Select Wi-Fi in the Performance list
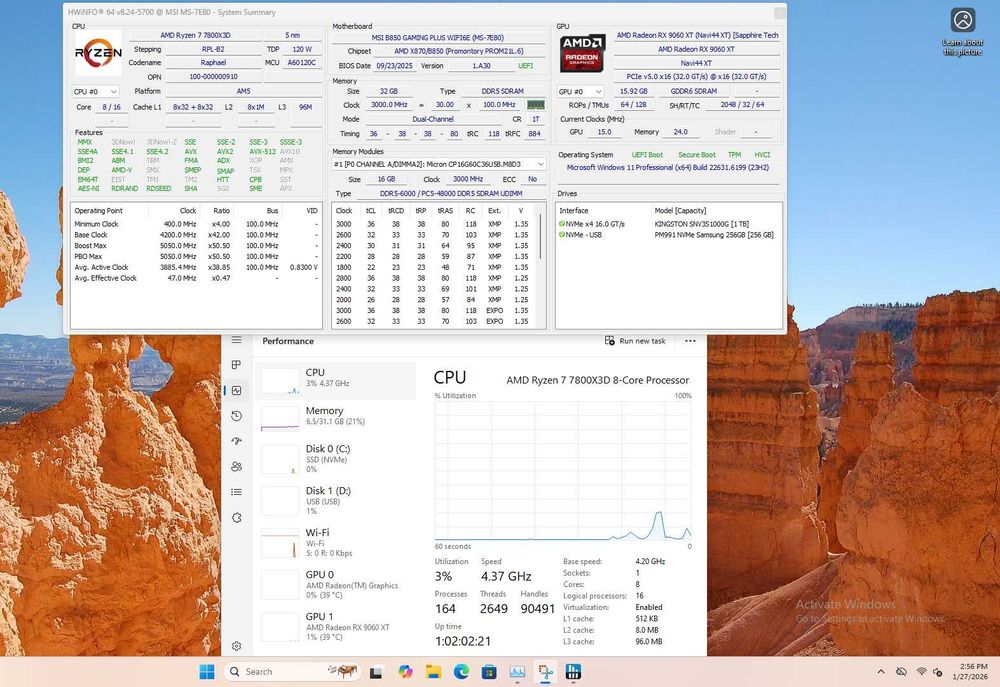Viewport: 1000px width, 687px height. coord(335,542)
